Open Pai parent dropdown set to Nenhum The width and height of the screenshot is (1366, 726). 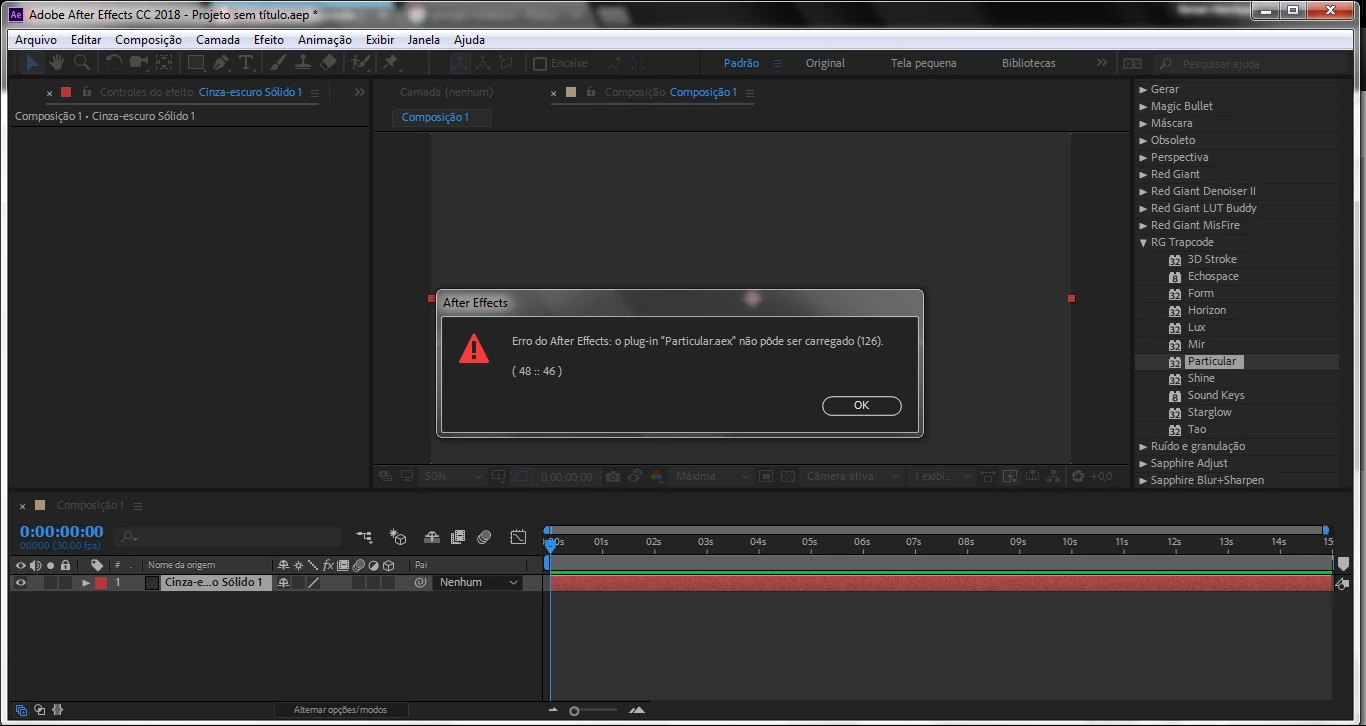(x=479, y=583)
